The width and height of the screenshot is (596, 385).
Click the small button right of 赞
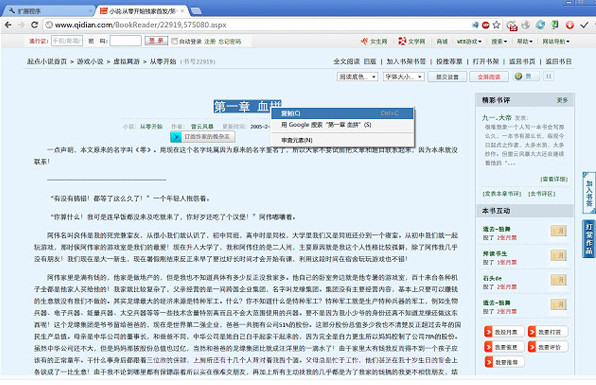(548, 76)
